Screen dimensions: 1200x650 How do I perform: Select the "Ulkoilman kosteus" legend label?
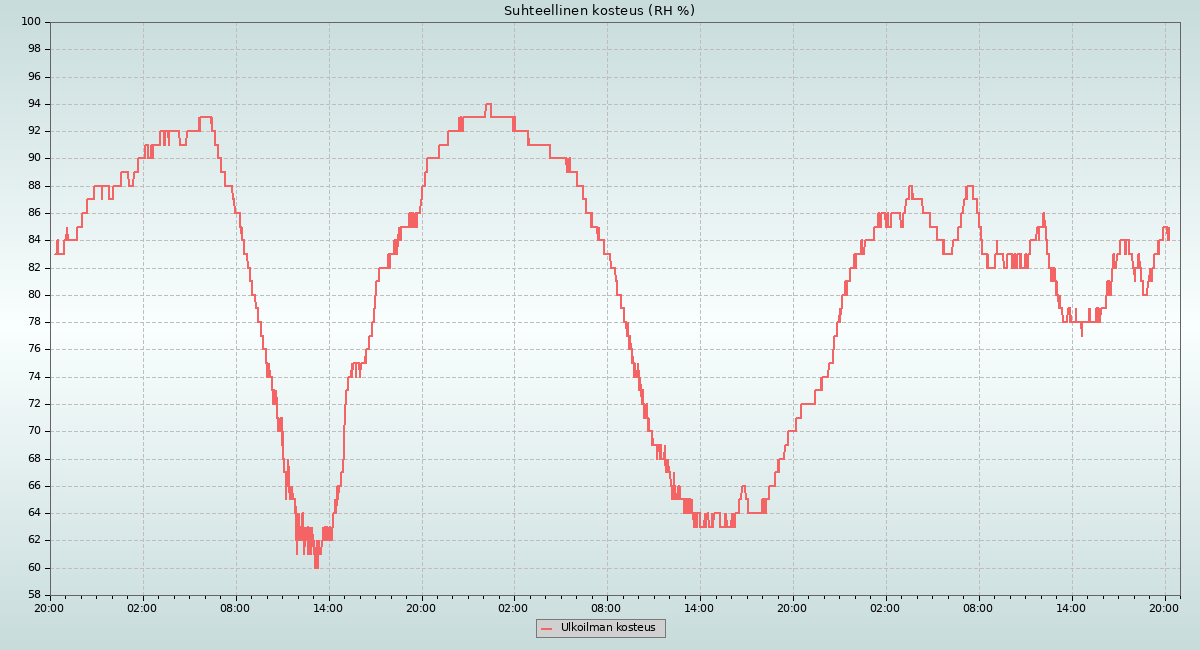pos(607,628)
